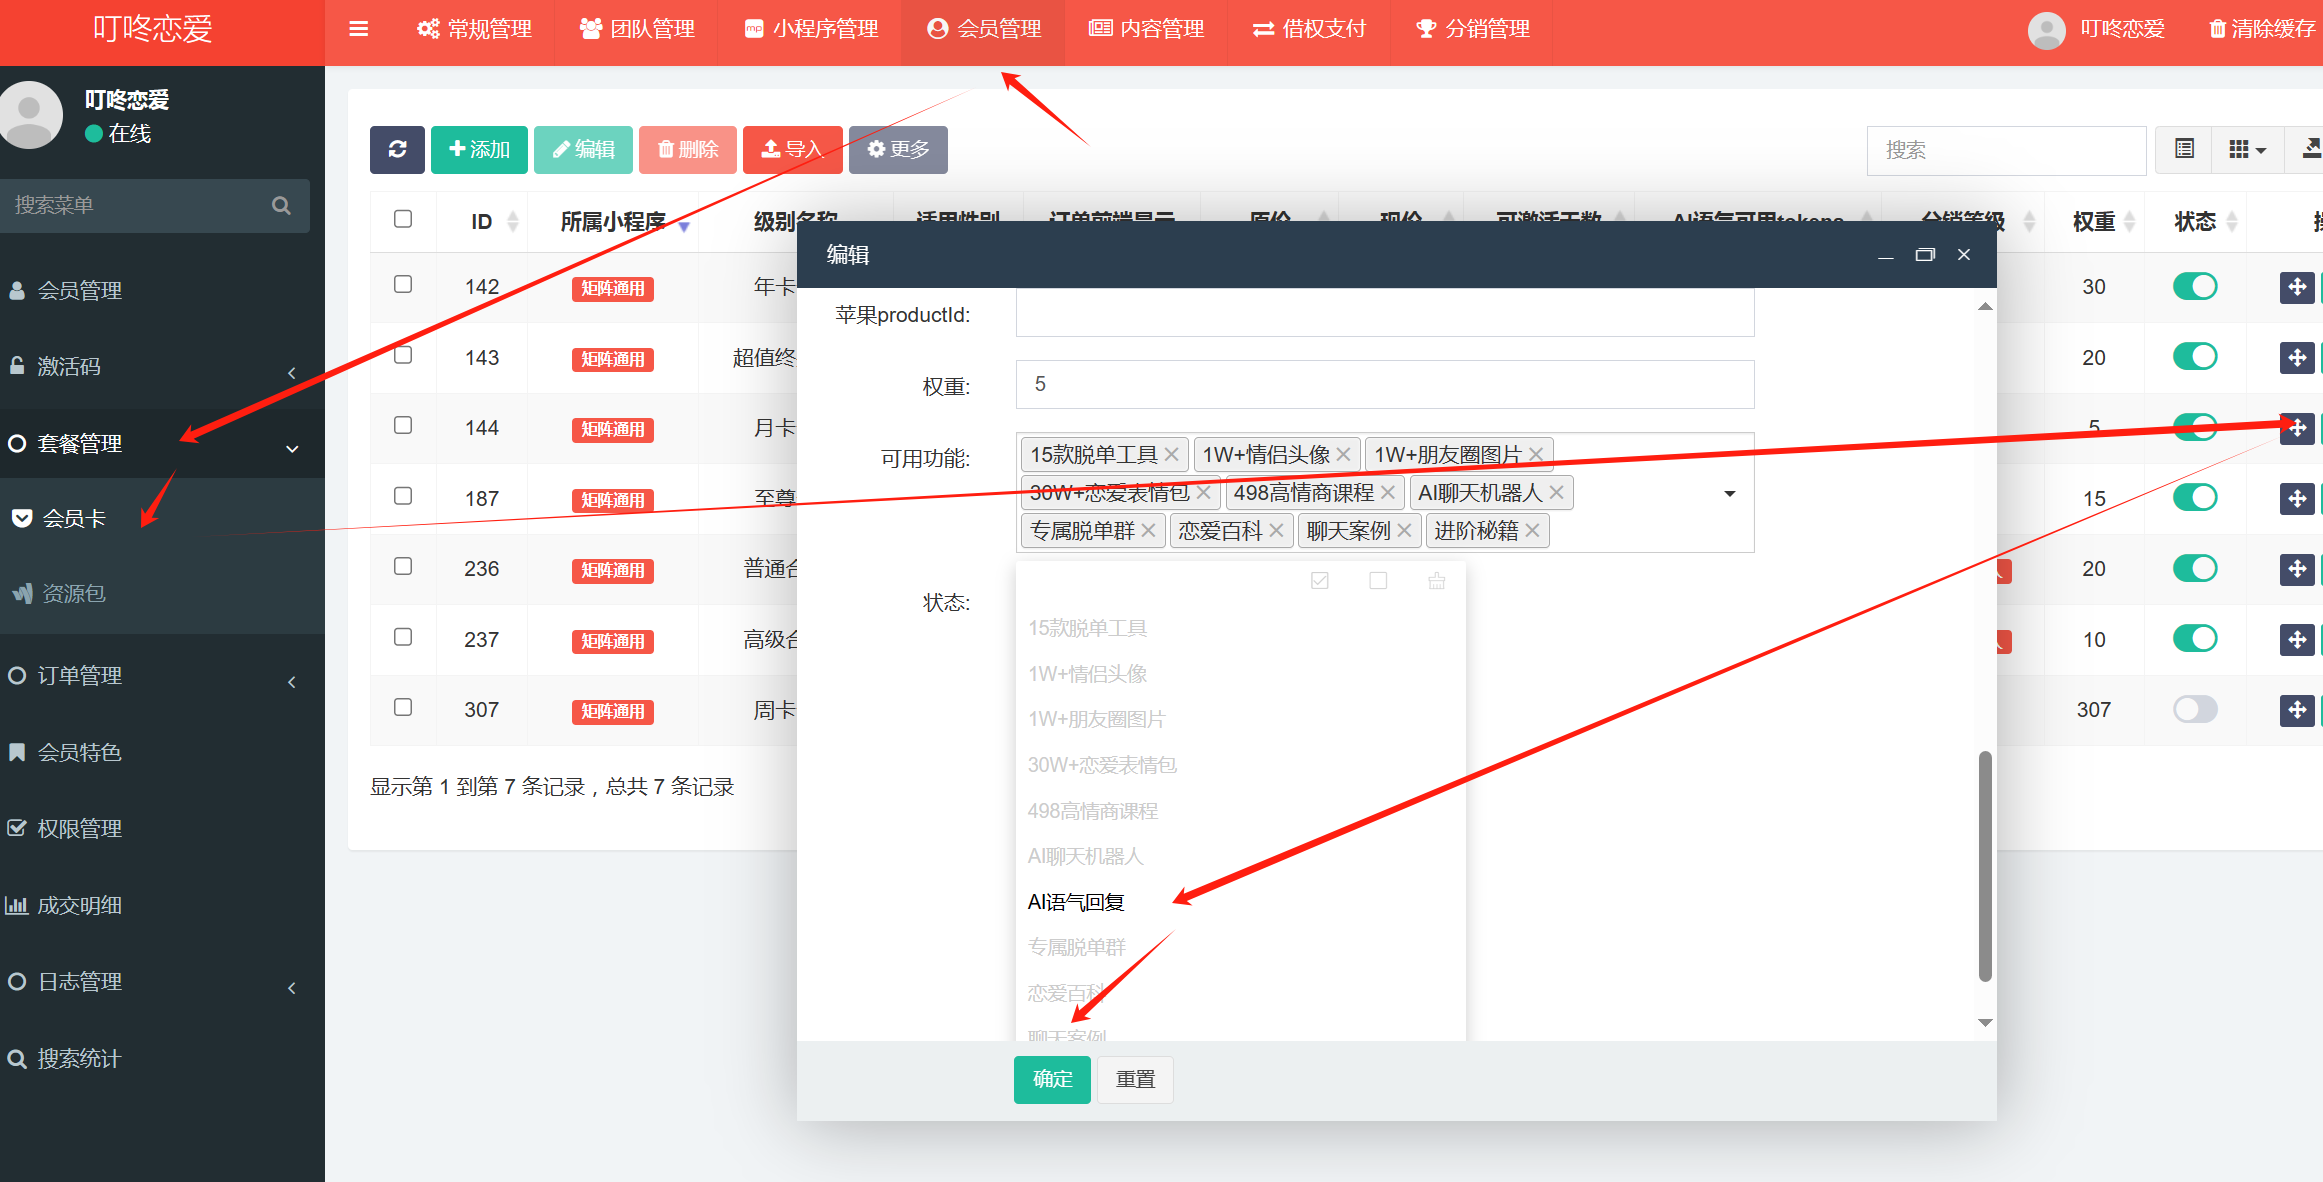
Task: Enable the status switch for row 307
Action: [2194, 710]
